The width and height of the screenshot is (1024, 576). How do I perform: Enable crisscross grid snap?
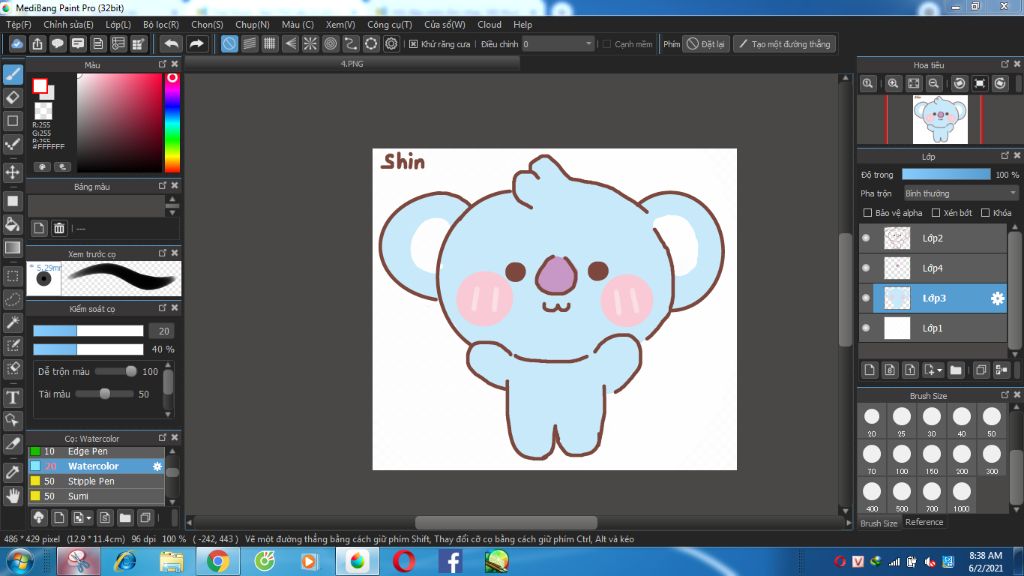pos(270,44)
